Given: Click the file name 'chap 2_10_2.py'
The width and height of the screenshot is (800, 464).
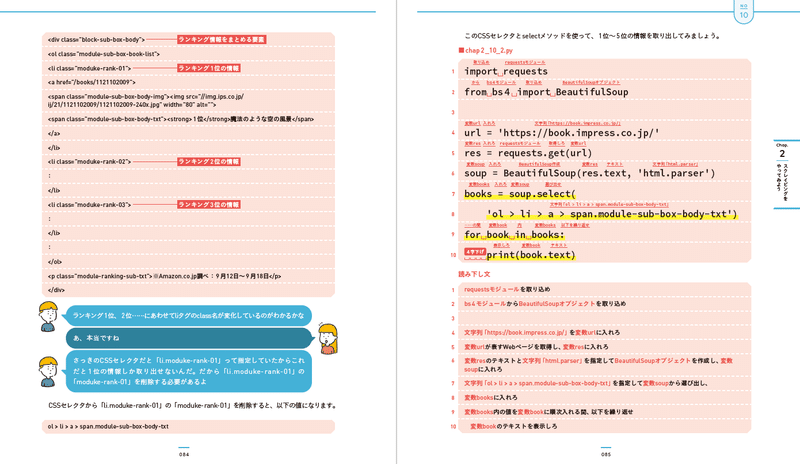Looking at the screenshot, I should point(489,51).
